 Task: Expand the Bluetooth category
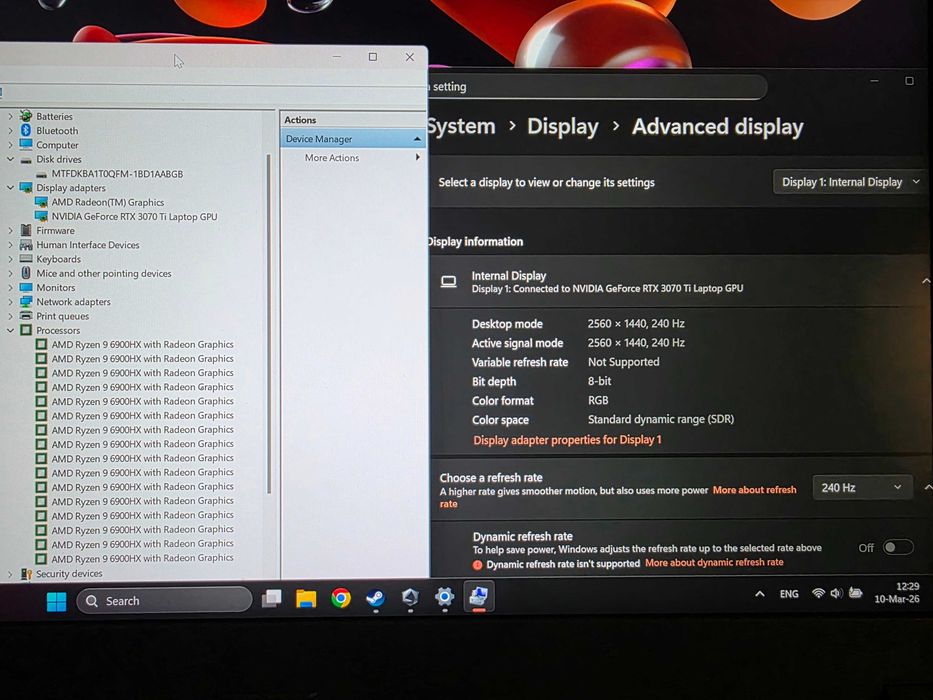coord(10,130)
